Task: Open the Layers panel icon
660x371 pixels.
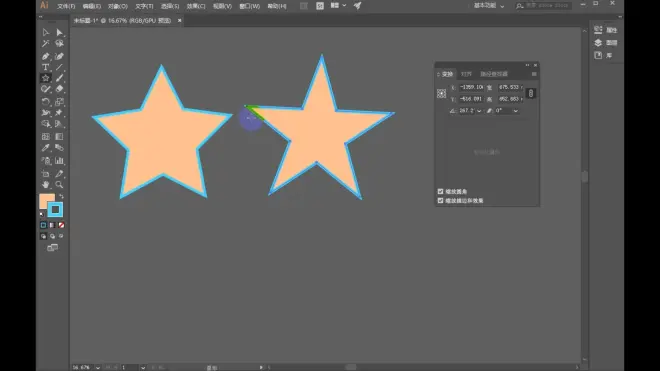Action: coord(598,43)
